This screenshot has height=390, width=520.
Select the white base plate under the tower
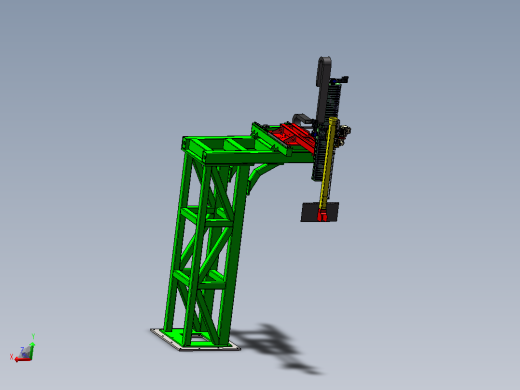195,340
